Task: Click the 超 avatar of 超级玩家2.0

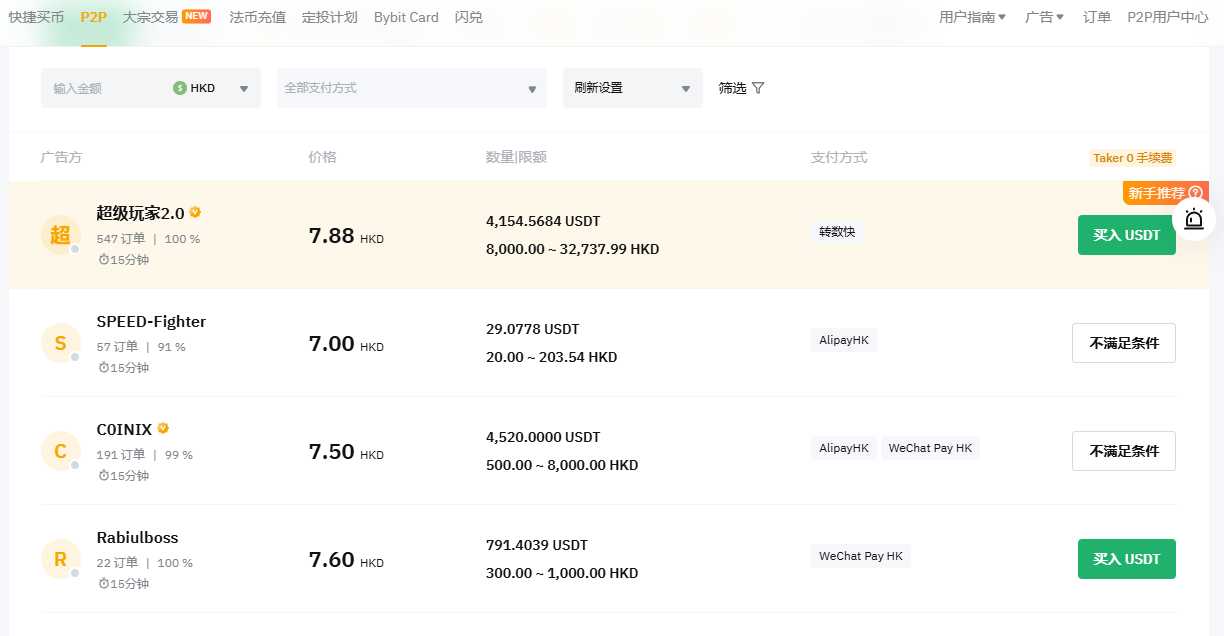Action: (x=60, y=235)
